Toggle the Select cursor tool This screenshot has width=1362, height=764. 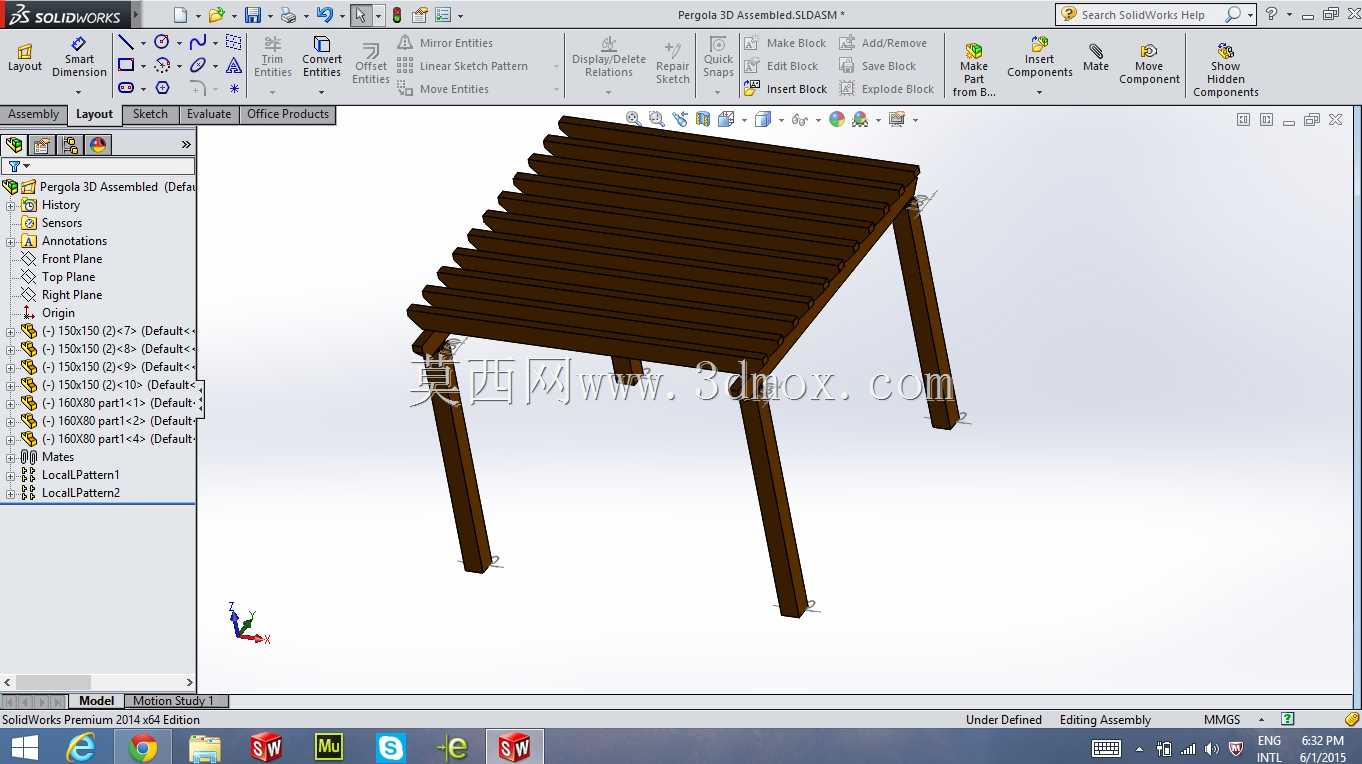point(360,15)
